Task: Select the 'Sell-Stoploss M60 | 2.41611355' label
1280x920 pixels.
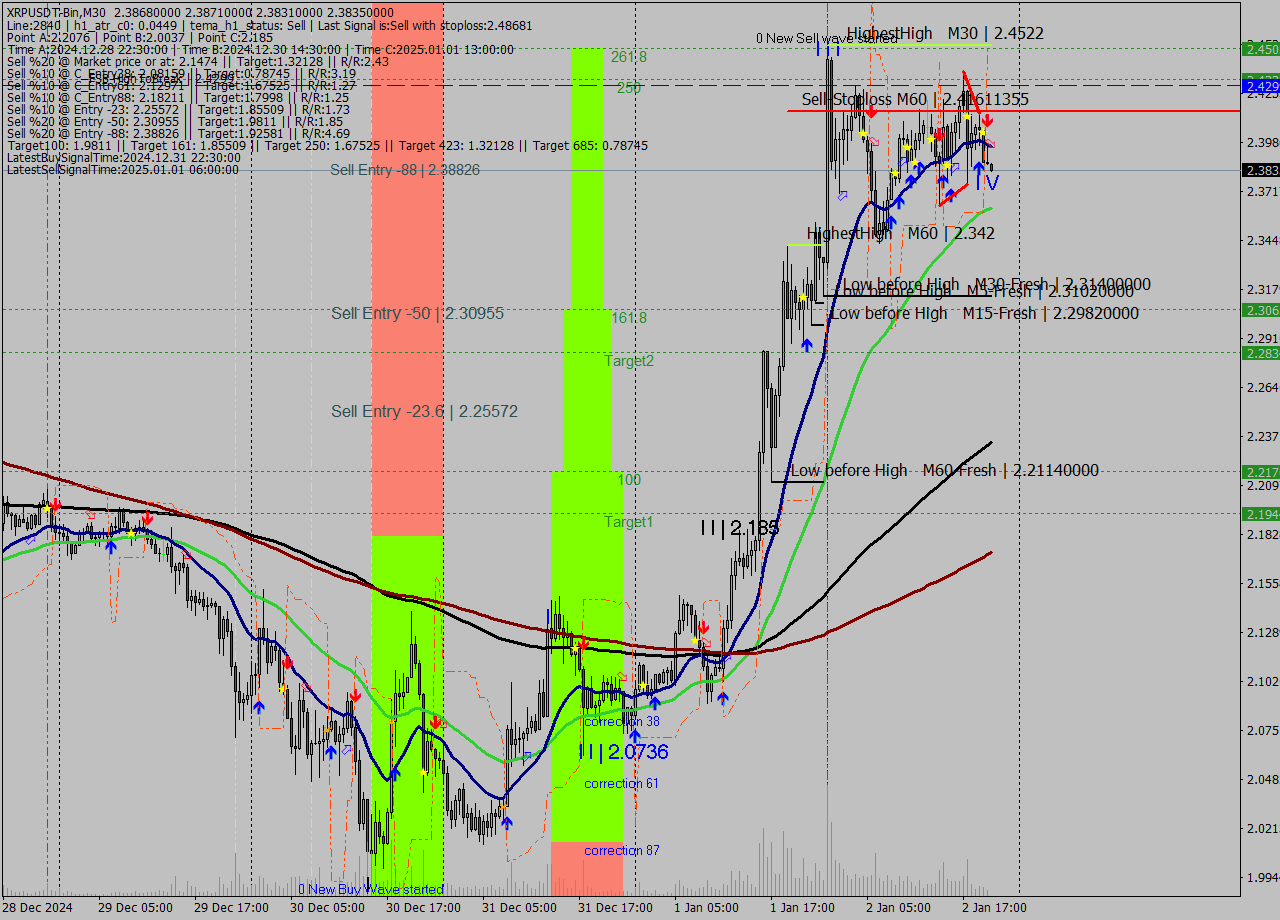Action: 915,99
